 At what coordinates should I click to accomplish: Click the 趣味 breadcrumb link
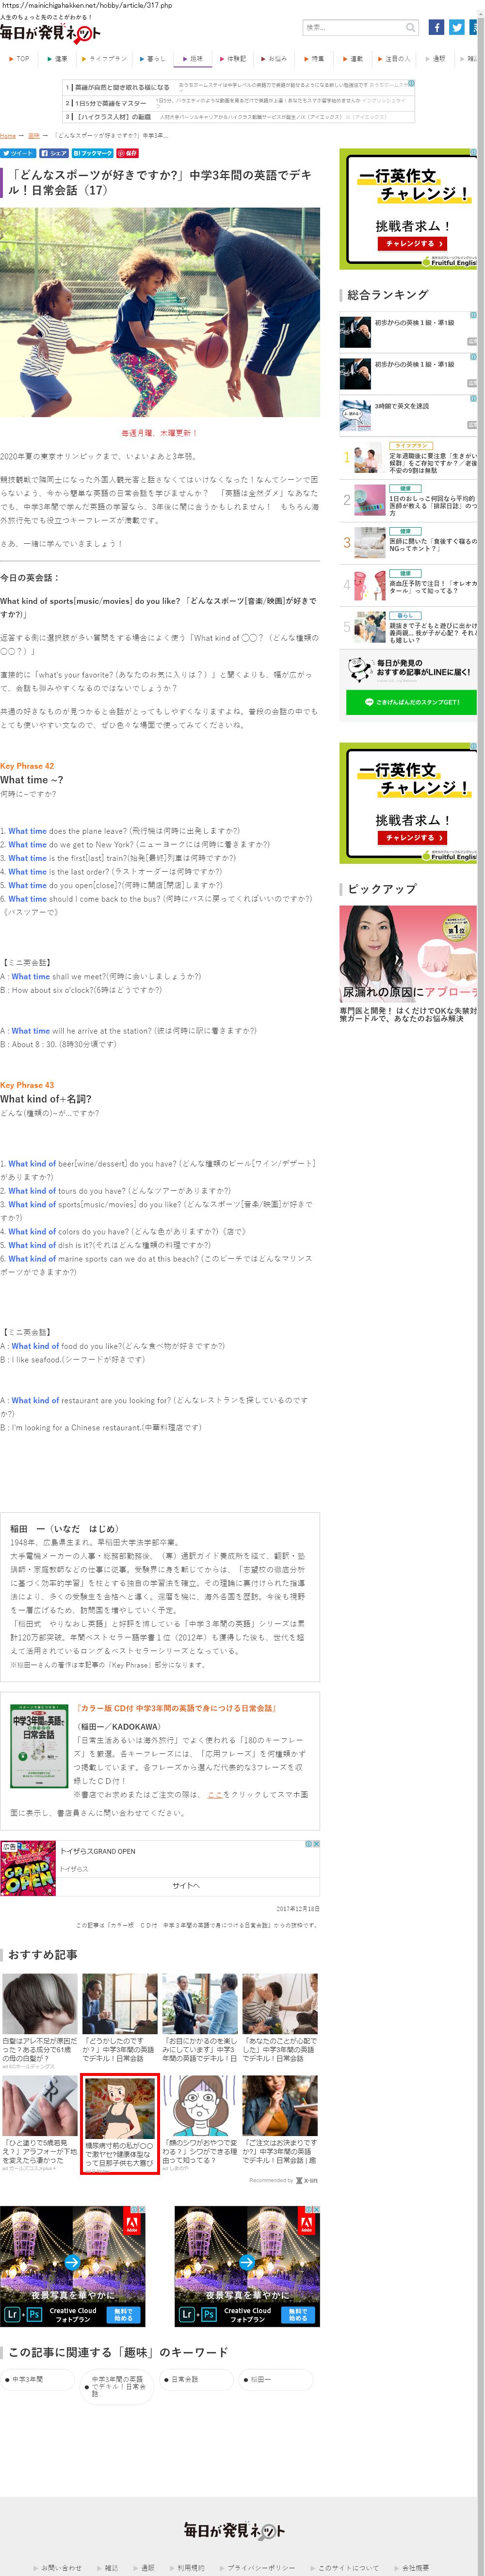point(34,135)
